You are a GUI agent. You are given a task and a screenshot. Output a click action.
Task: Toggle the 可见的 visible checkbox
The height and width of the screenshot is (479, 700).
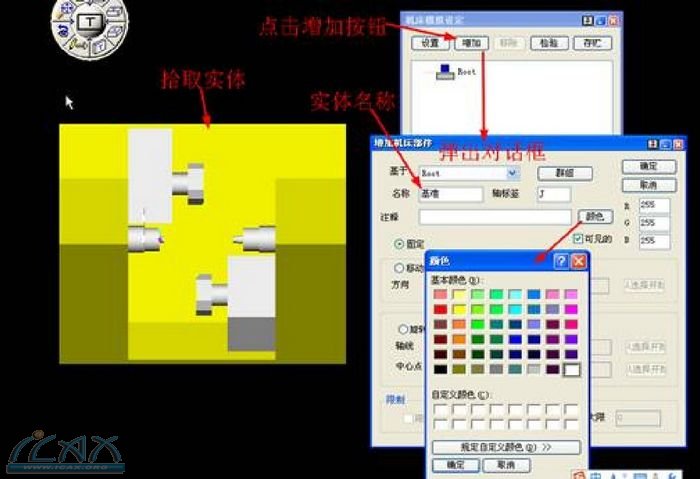click(578, 239)
